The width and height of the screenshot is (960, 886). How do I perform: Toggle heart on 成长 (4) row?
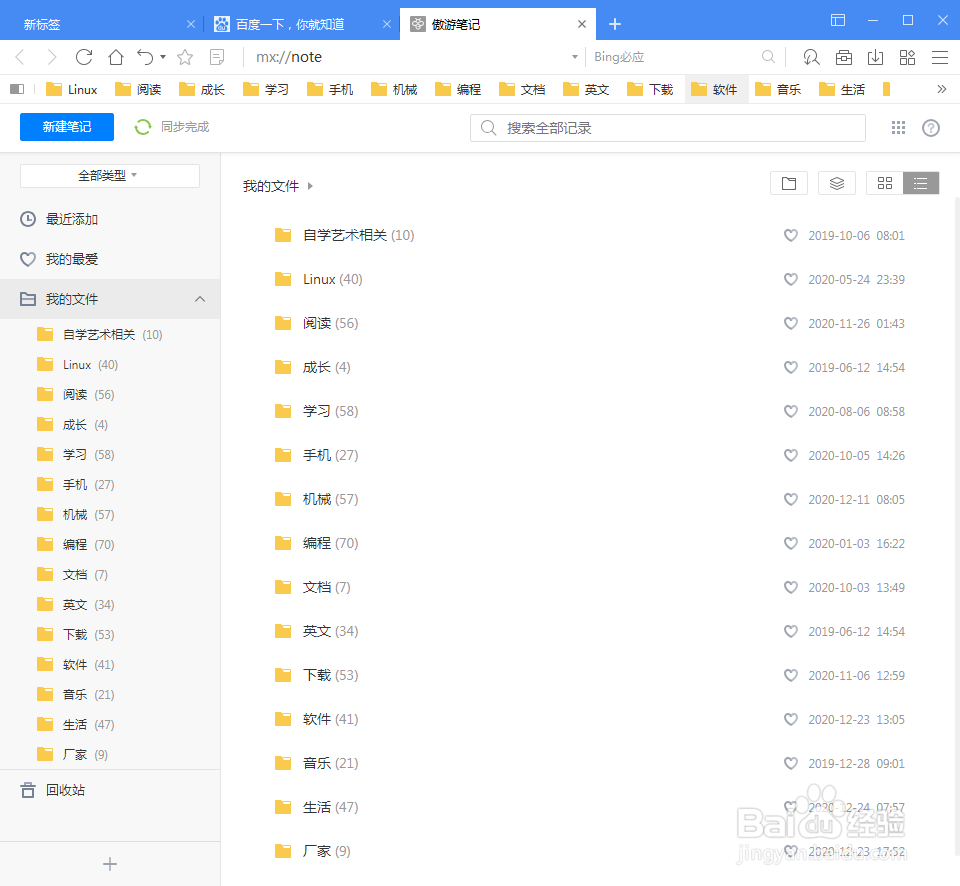791,367
